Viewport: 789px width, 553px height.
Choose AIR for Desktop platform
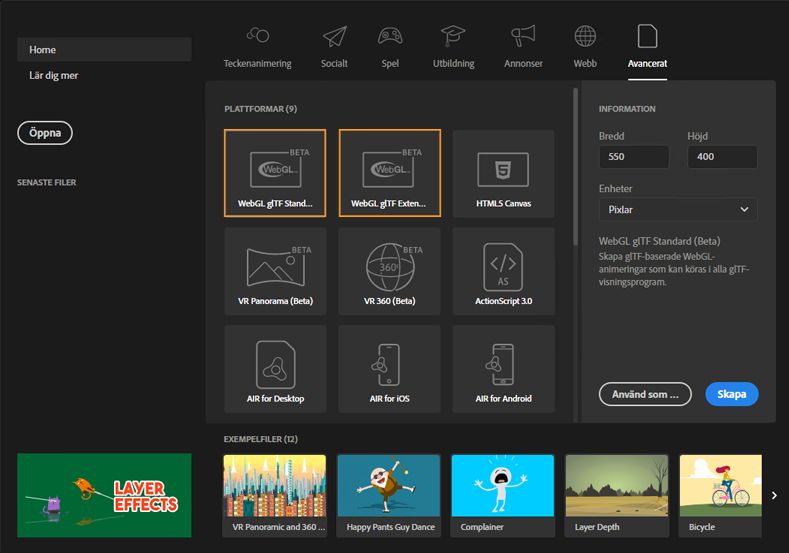tap(275, 369)
